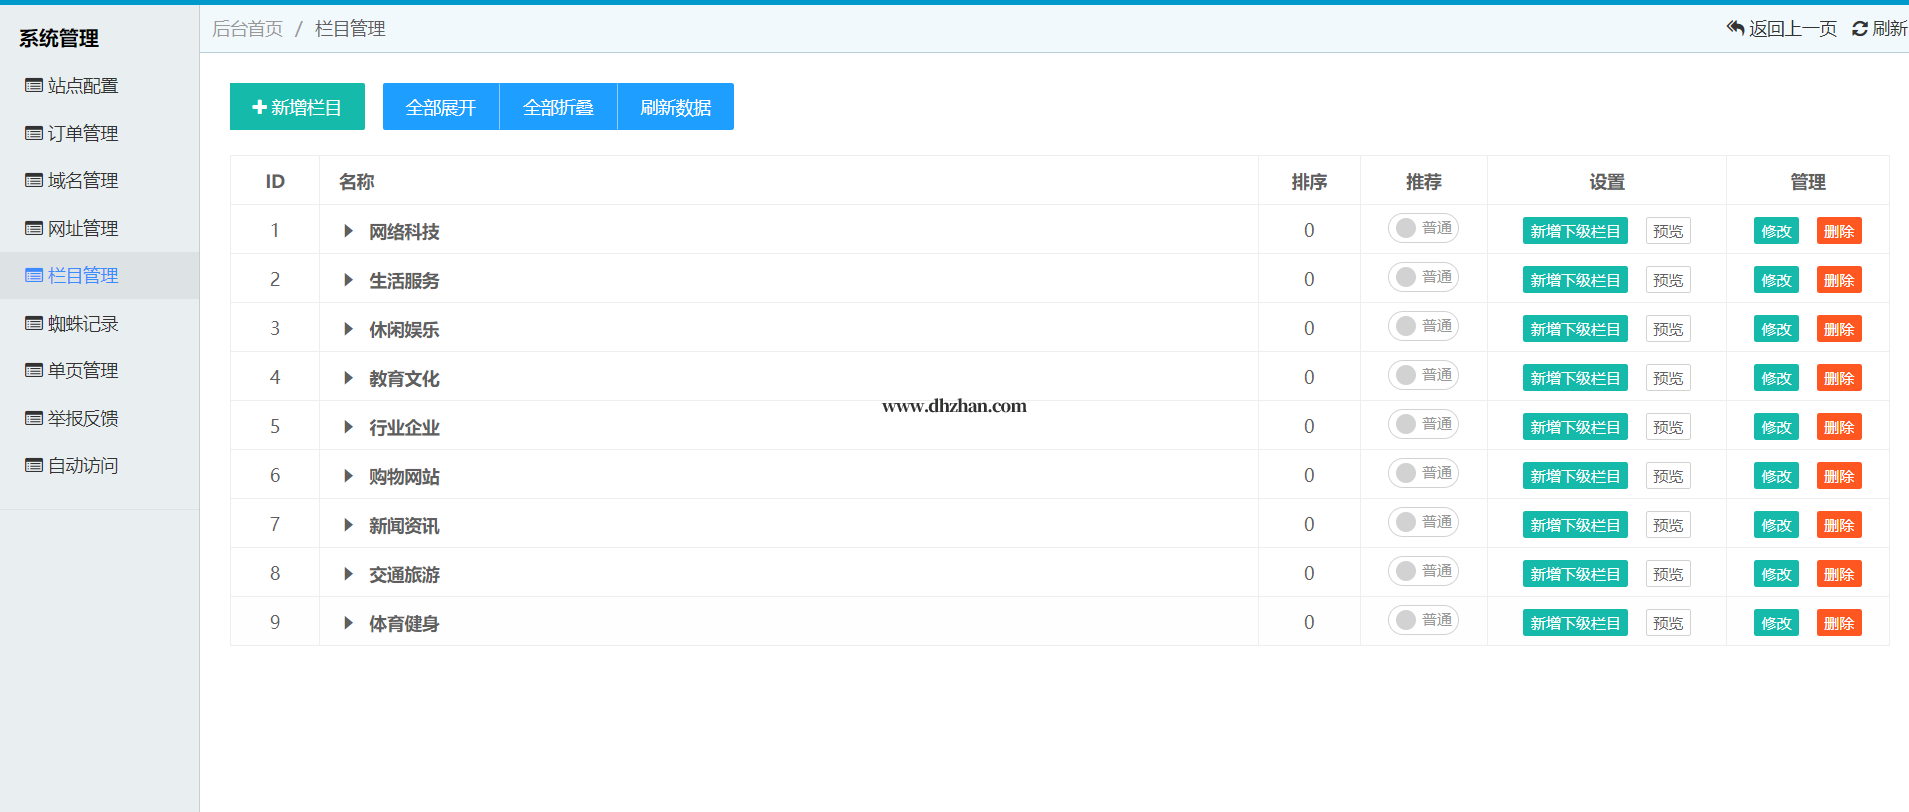Toggle the 推荐 switch for 体育健身

coord(1422,621)
